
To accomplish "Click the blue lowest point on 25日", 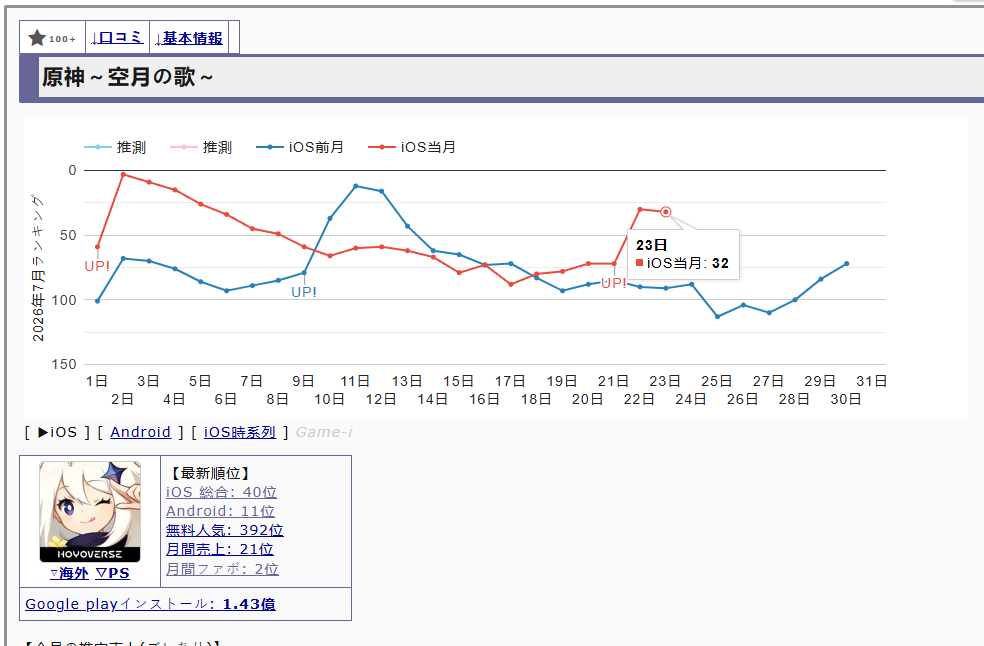I will point(717,316).
